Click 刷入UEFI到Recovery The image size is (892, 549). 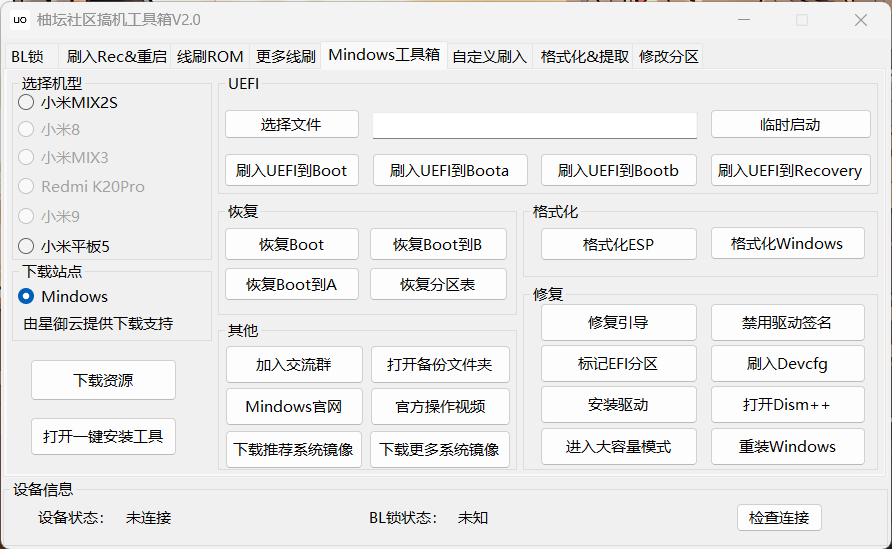pos(790,170)
